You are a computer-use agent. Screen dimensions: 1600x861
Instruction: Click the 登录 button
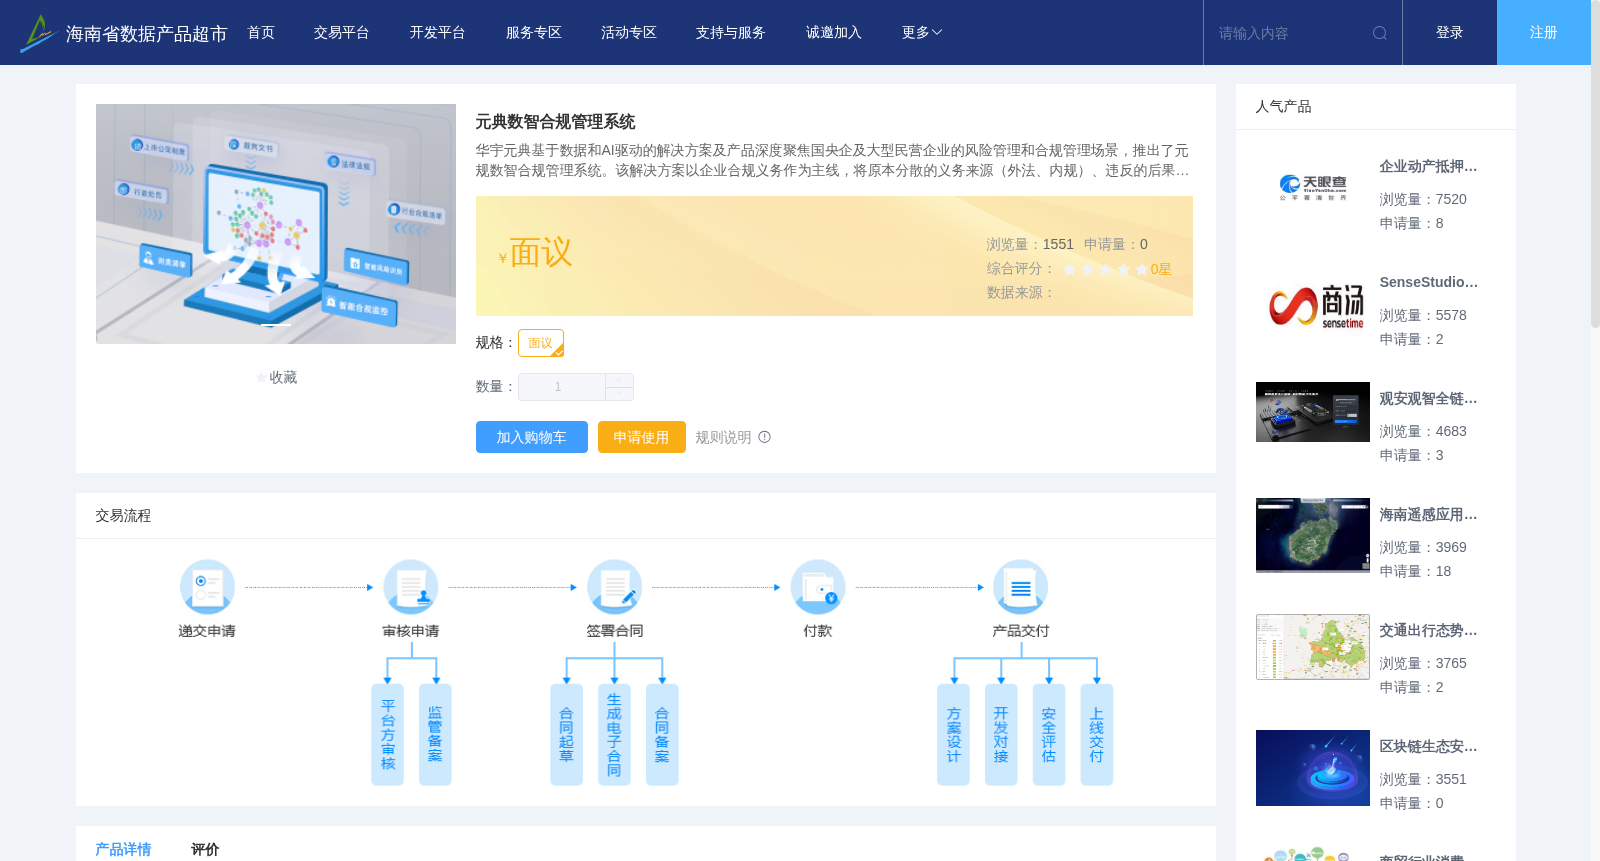click(1450, 33)
